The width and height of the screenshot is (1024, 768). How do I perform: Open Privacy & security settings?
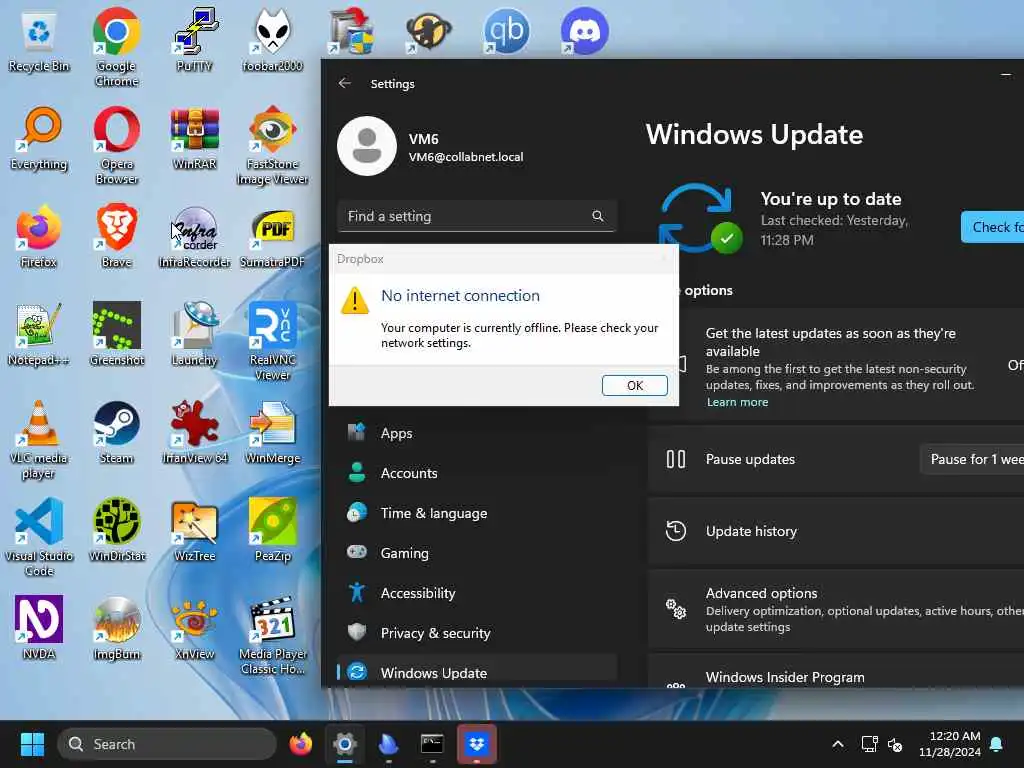(x=477, y=632)
